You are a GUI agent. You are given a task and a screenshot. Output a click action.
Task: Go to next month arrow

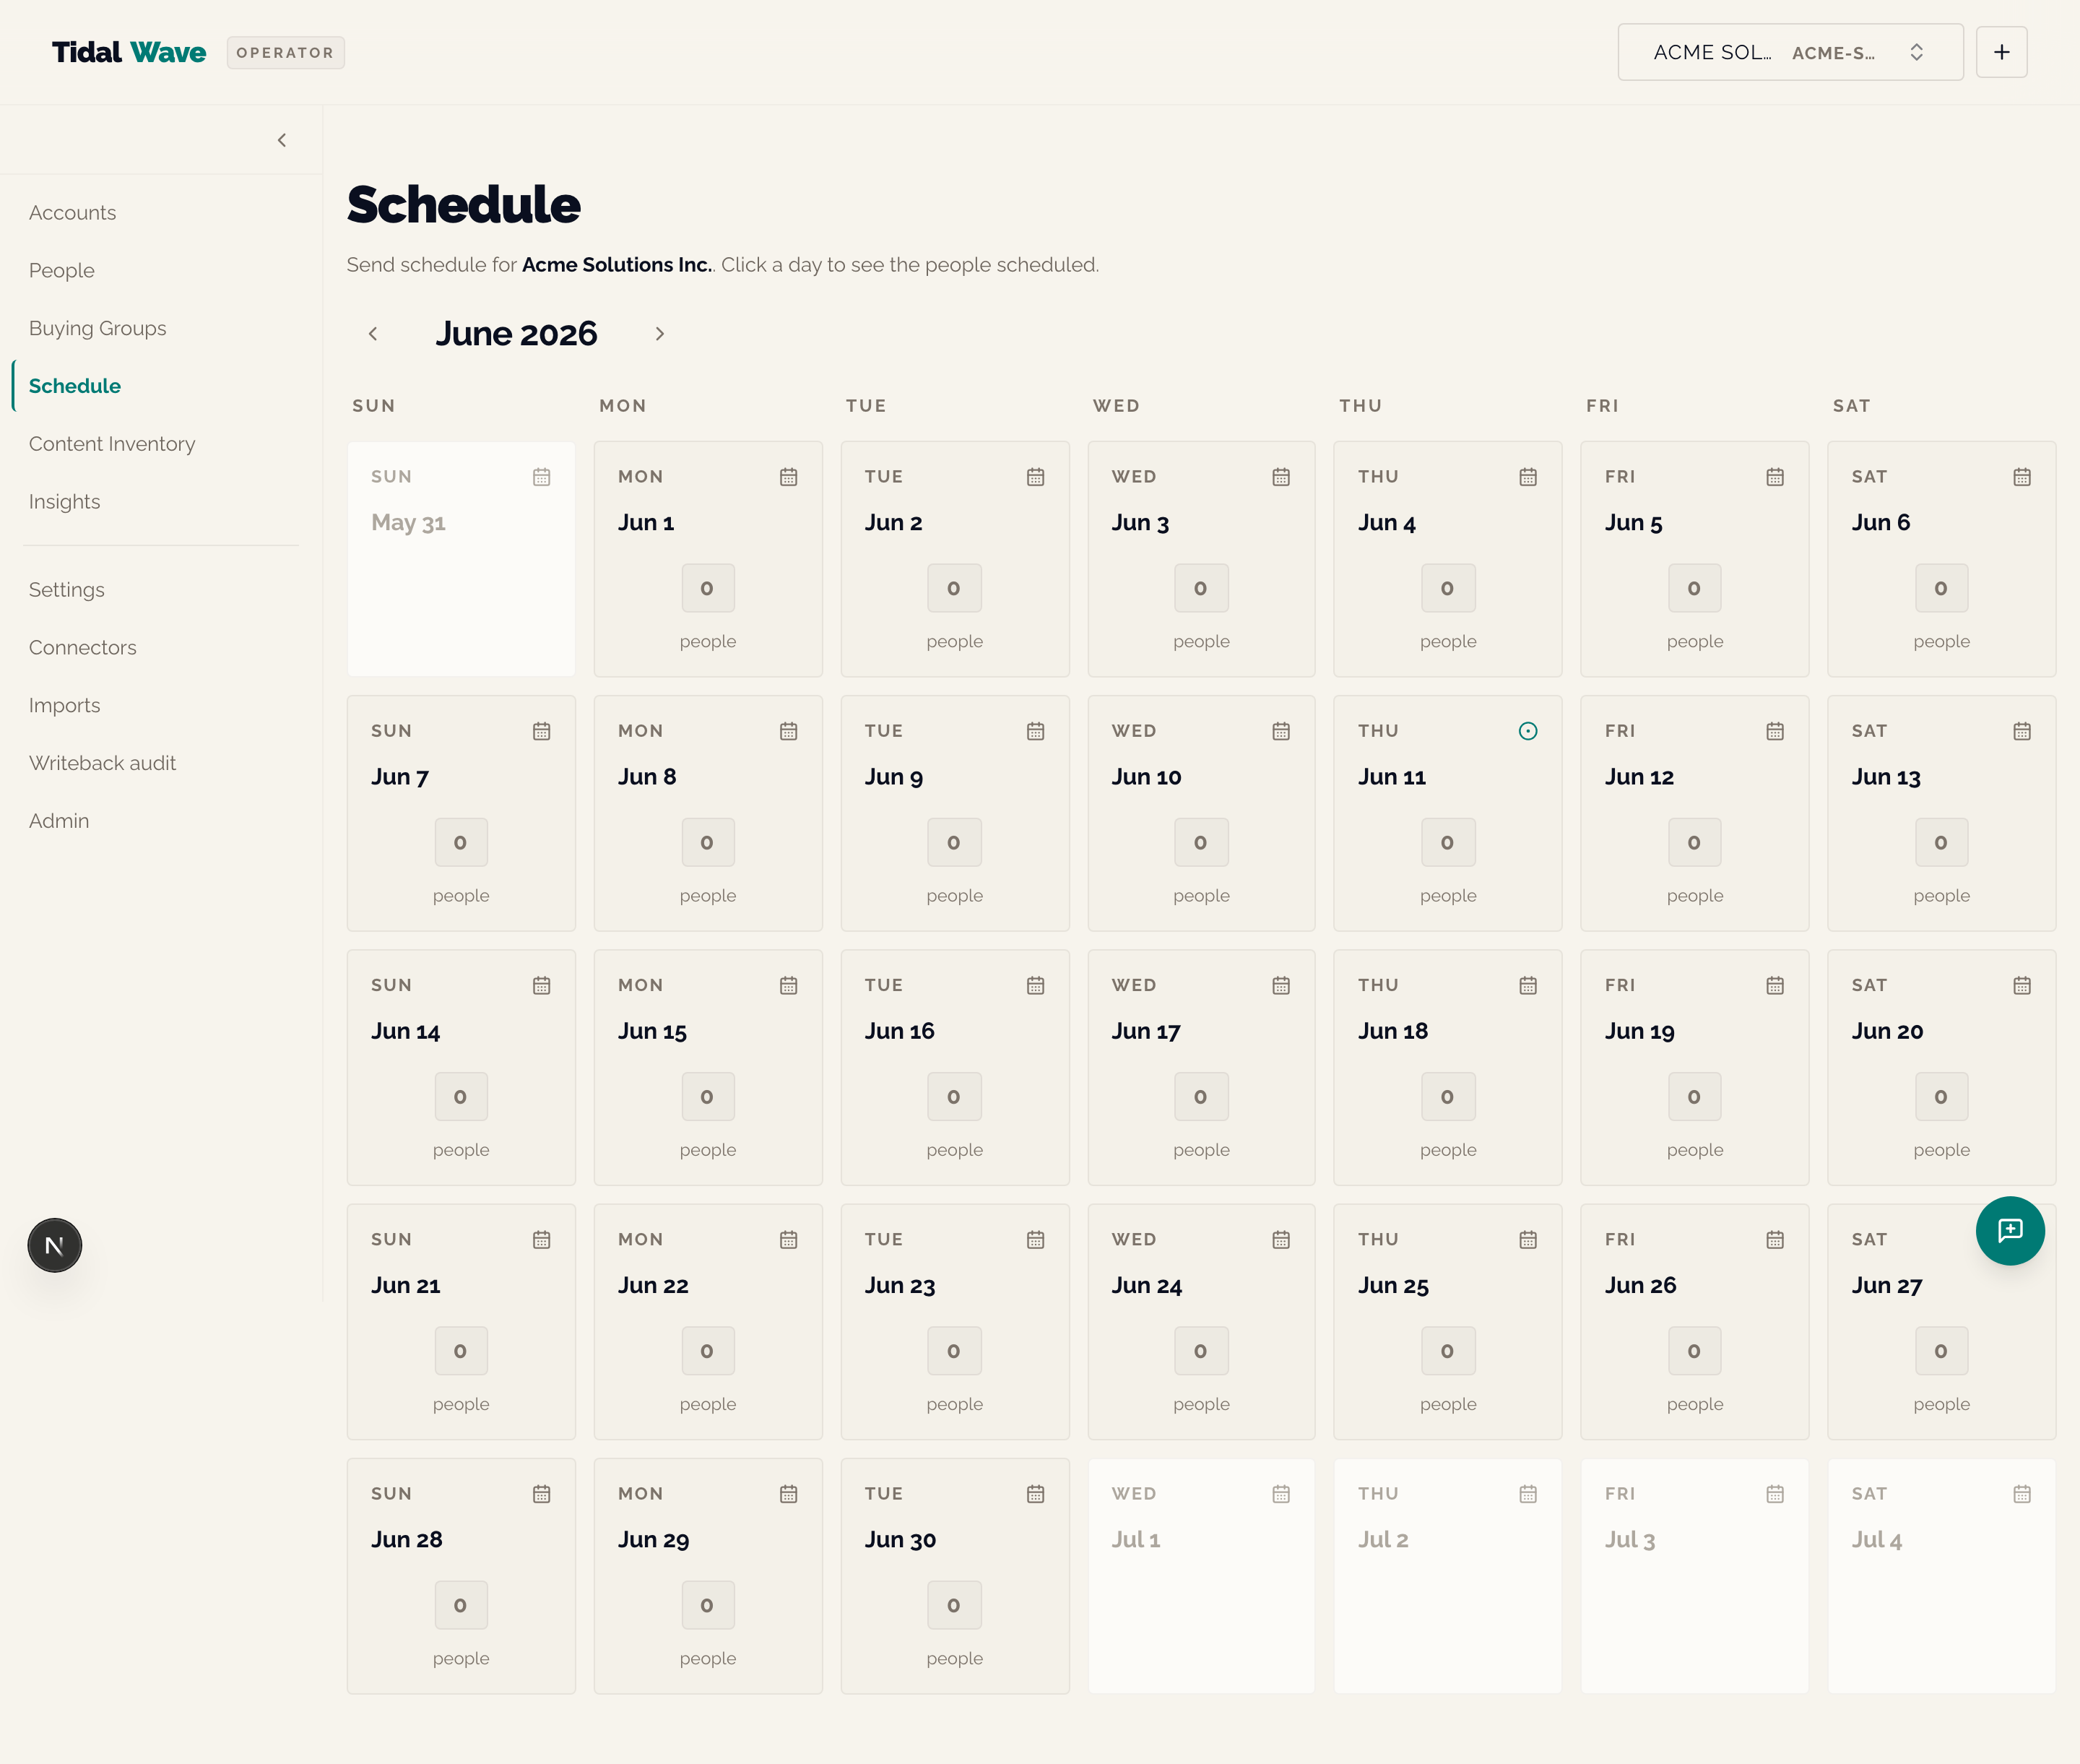(x=659, y=334)
